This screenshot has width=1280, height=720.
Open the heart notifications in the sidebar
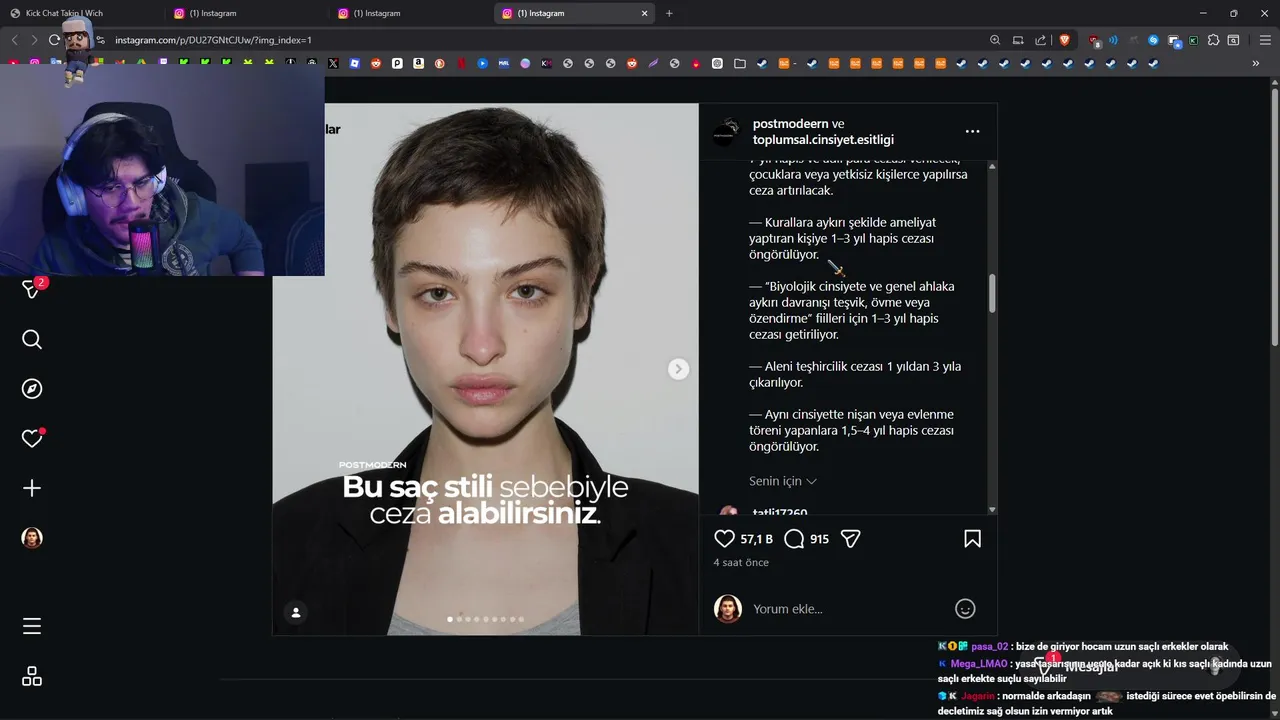point(32,438)
